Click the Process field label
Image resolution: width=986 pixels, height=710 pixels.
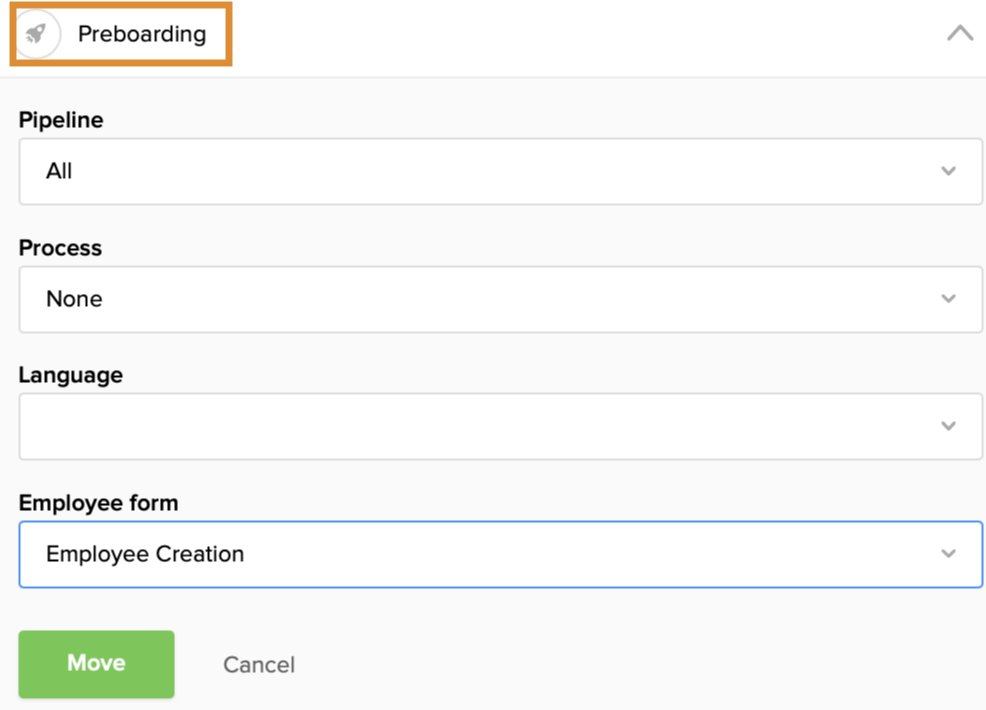click(x=60, y=248)
